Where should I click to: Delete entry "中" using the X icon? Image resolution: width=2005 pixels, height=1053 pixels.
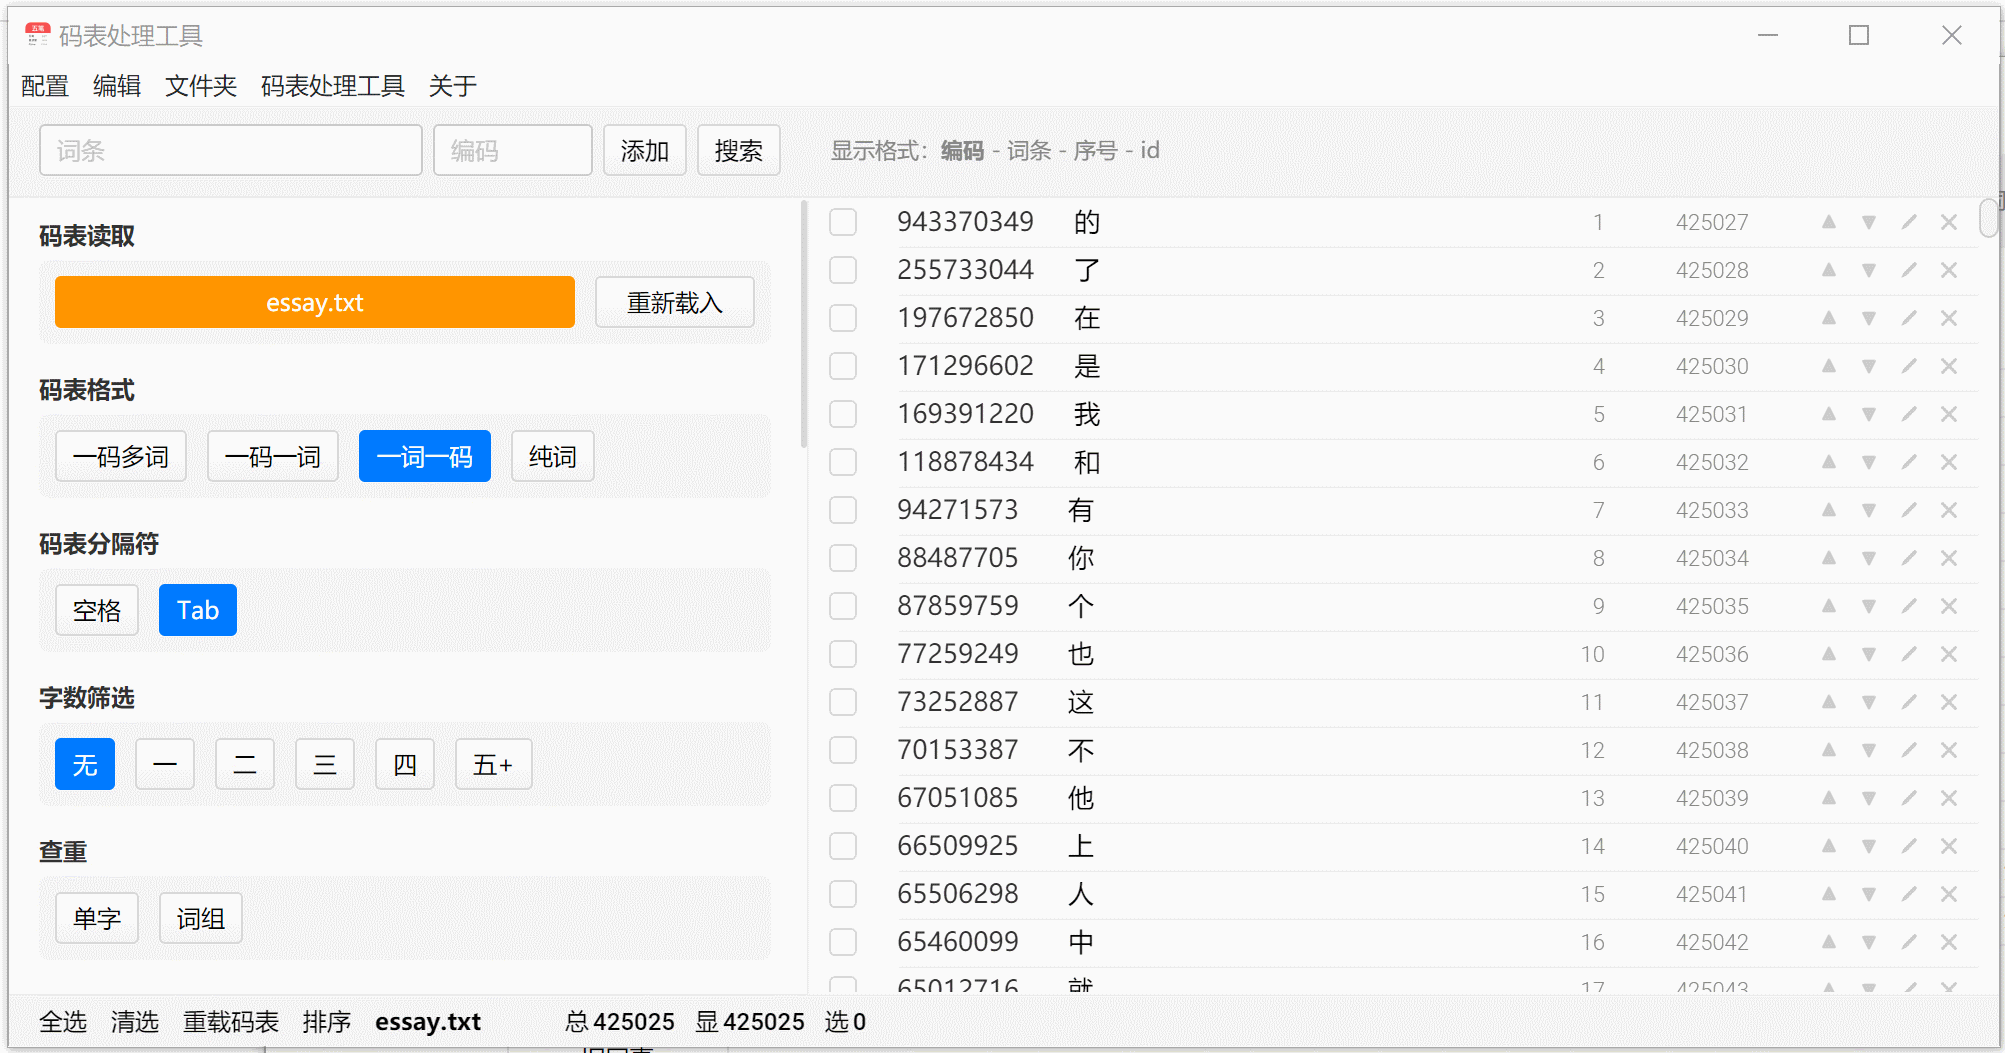coord(1949,941)
